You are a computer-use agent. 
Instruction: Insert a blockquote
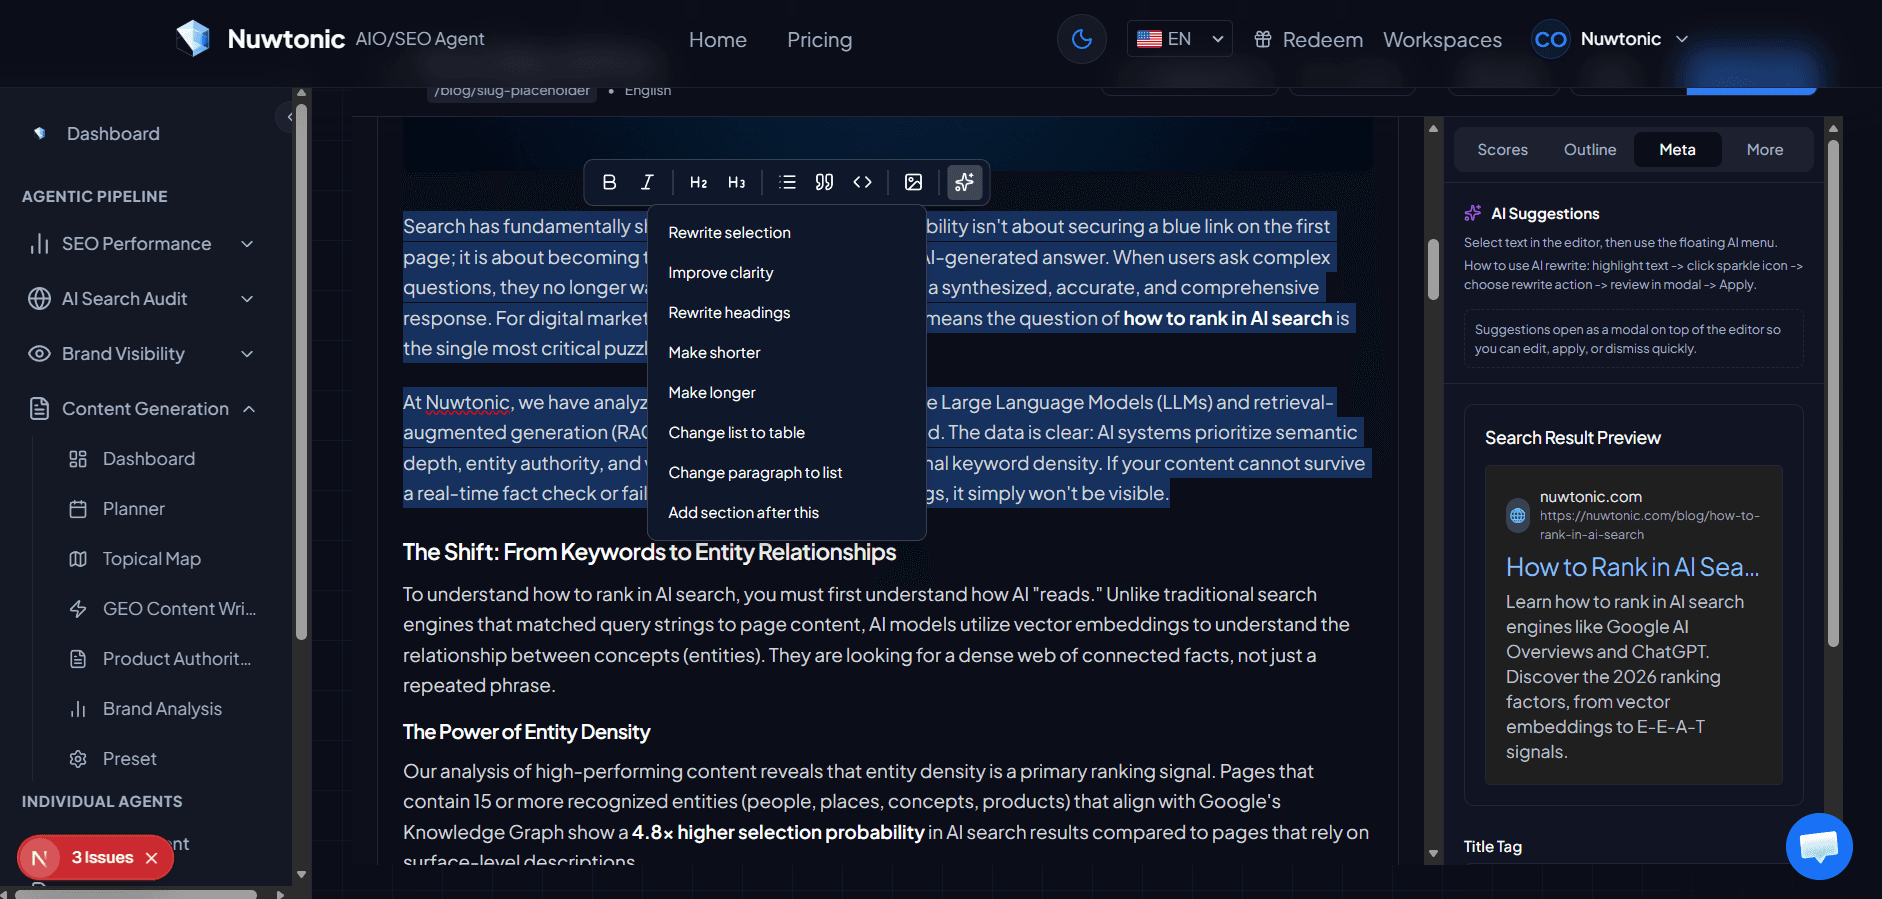tap(824, 182)
